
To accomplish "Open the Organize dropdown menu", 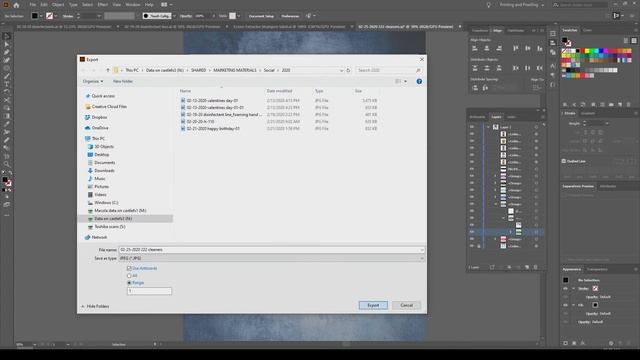I will coord(93,81).
